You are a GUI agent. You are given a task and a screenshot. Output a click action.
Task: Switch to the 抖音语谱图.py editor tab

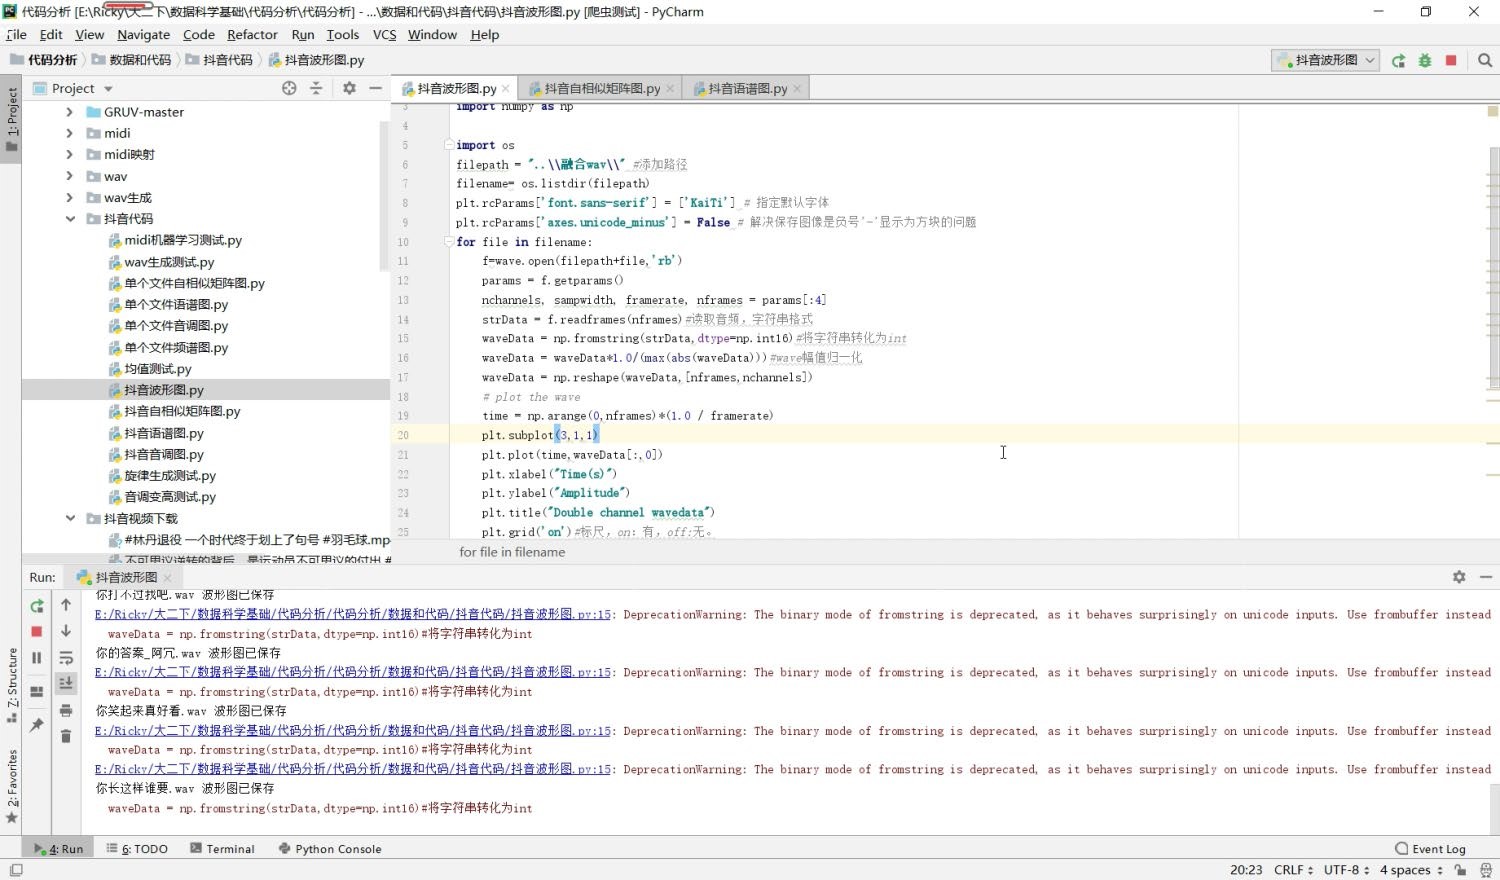746,89
